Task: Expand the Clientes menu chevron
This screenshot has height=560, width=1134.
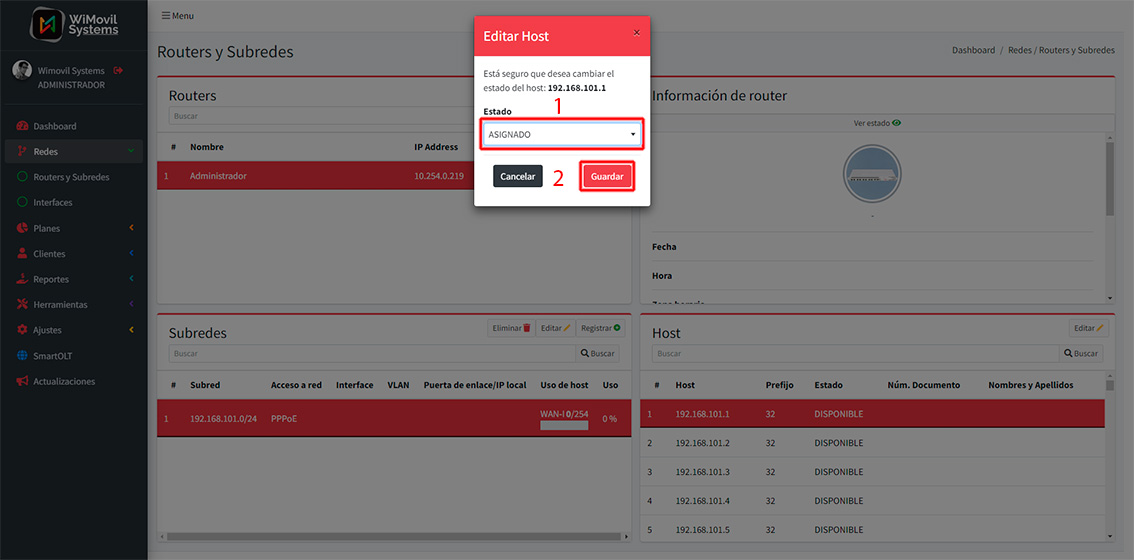Action: (131, 254)
